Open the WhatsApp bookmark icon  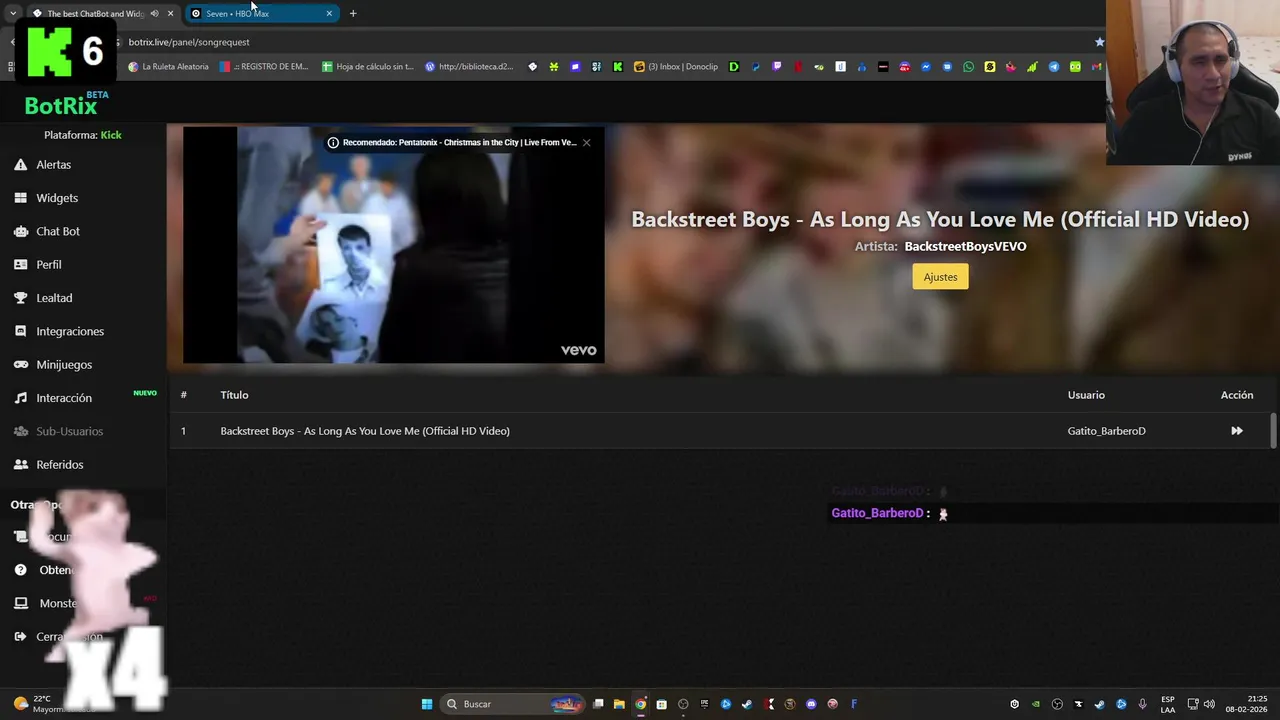tap(968, 67)
